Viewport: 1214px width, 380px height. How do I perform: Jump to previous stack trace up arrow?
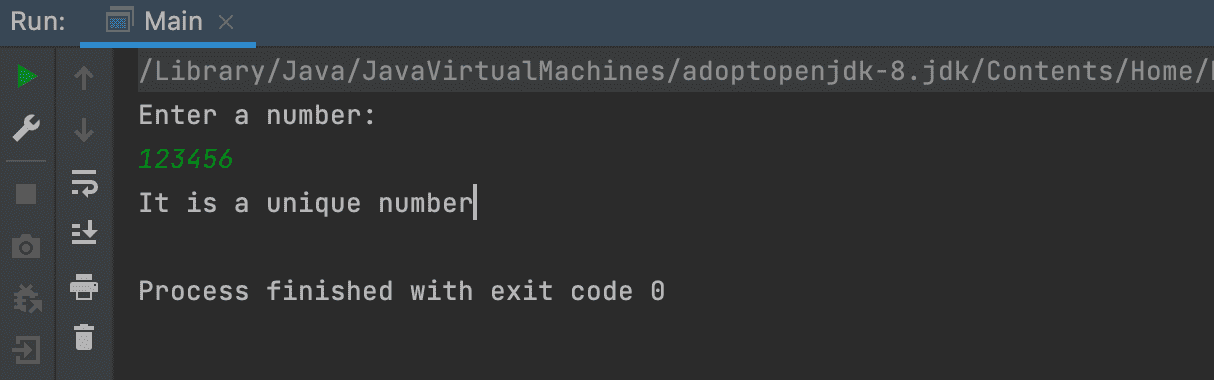pos(85,78)
